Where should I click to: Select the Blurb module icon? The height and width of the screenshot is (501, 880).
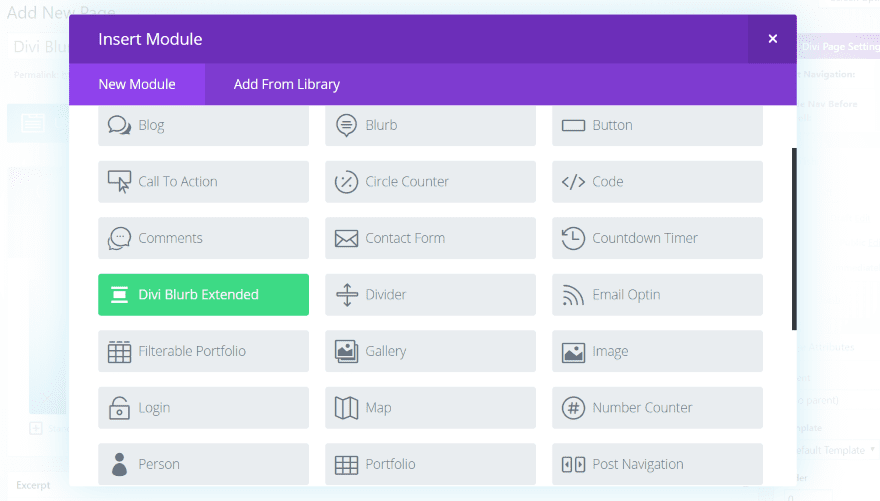[347, 125]
